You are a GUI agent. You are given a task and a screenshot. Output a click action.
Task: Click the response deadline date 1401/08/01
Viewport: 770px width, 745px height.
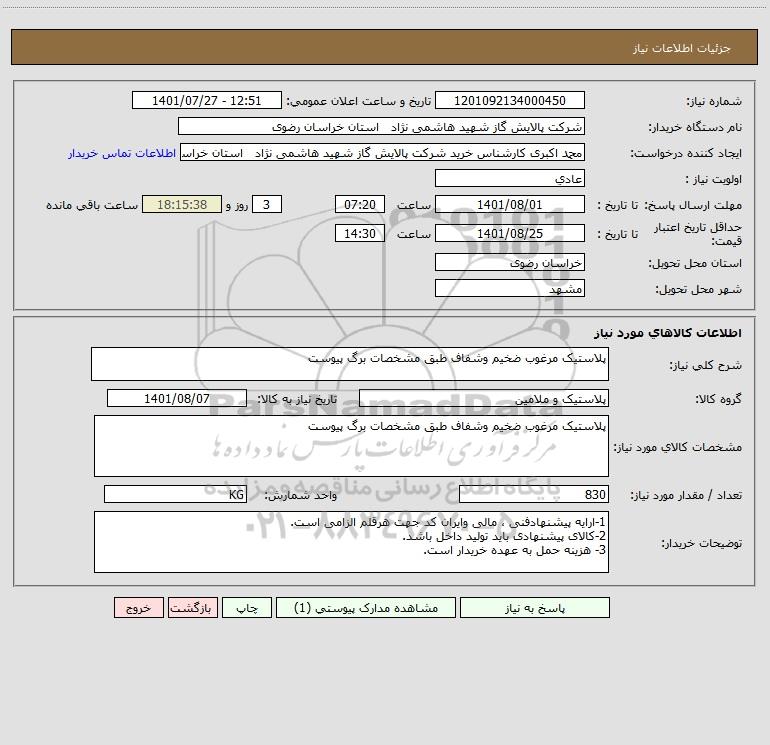point(510,204)
